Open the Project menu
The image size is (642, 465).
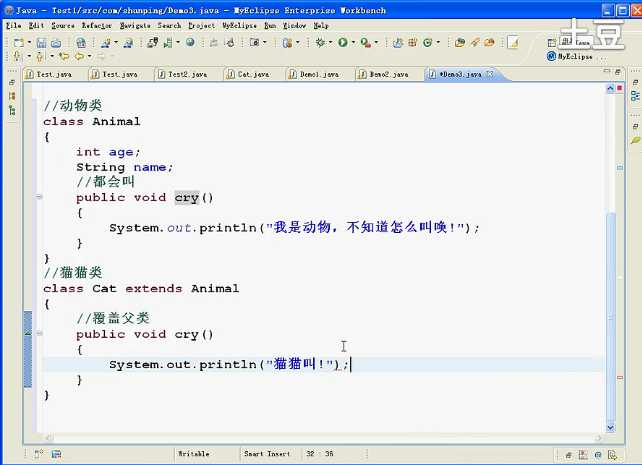coord(201,25)
